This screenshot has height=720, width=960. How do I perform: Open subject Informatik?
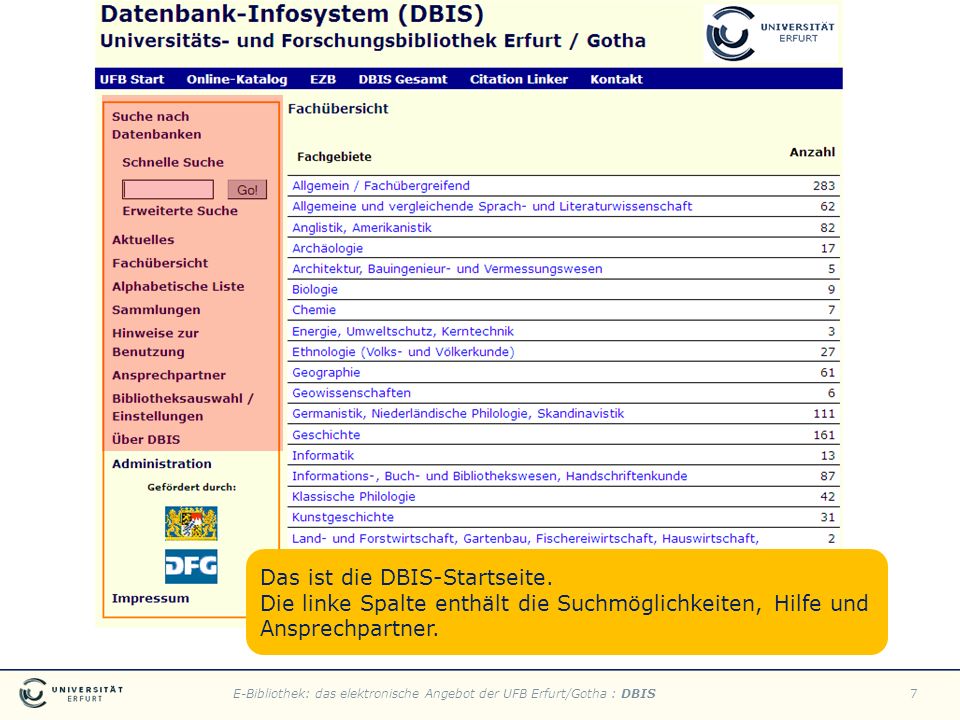click(323, 456)
